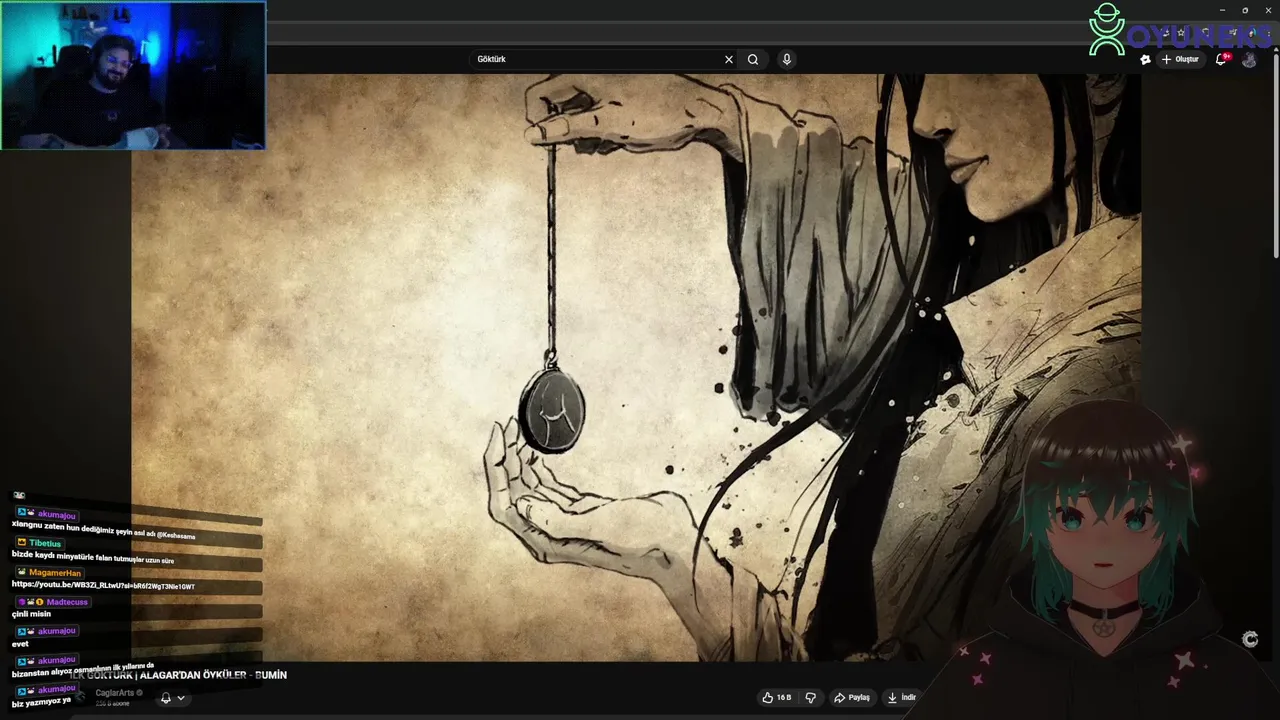Open the browser three-dot menu

(x=1267, y=33)
